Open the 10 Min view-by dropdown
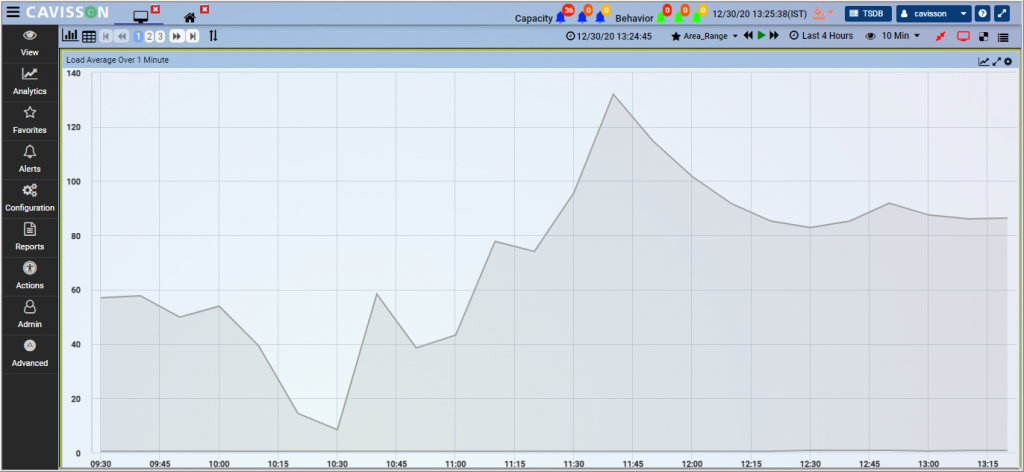Viewport: 1024px width, 472px height. click(901, 36)
